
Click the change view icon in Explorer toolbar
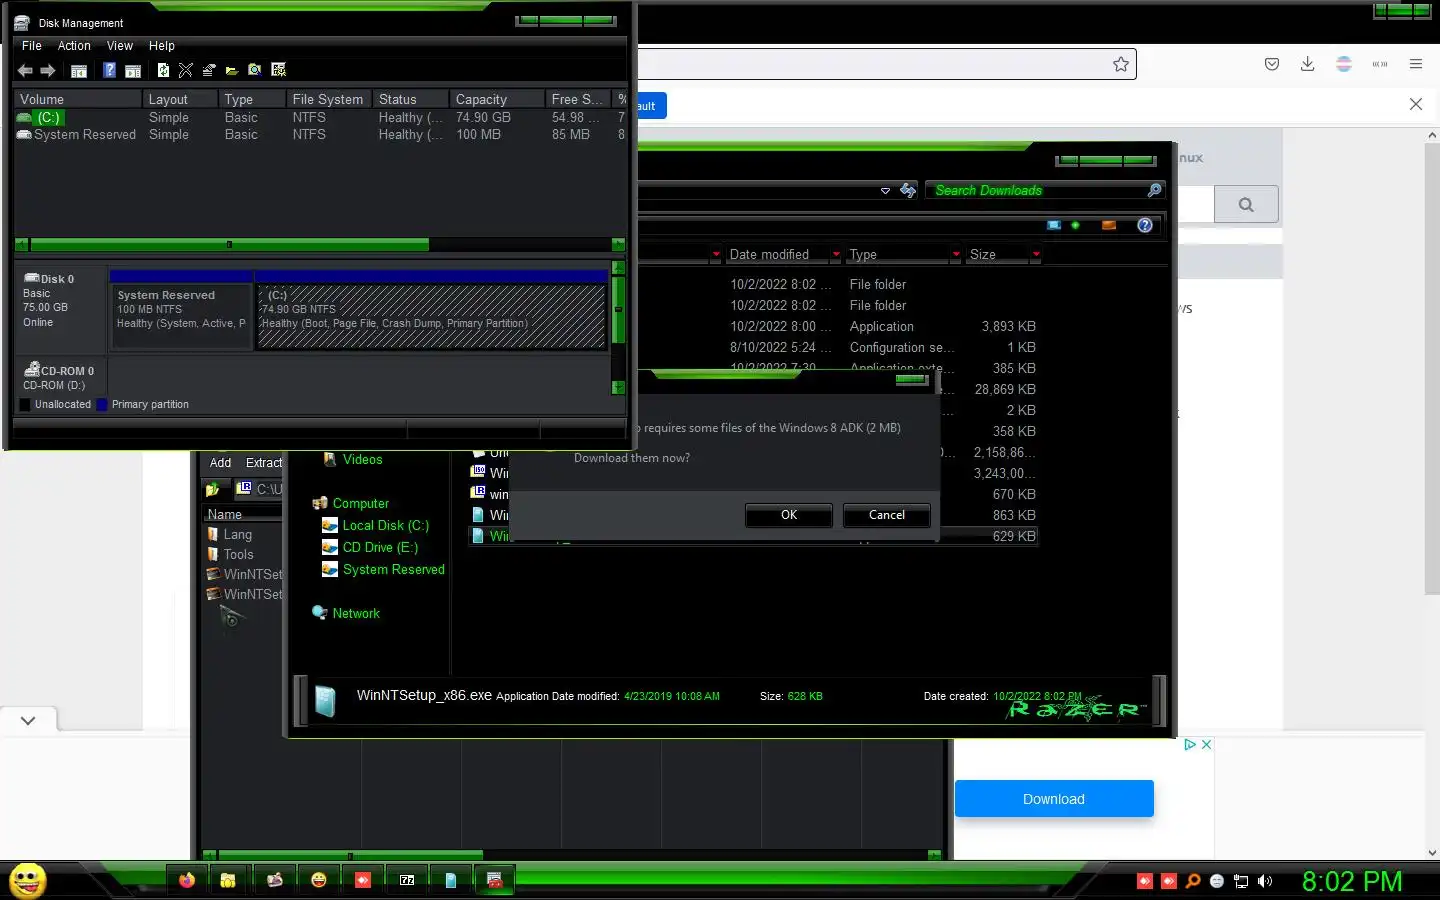click(1054, 225)
